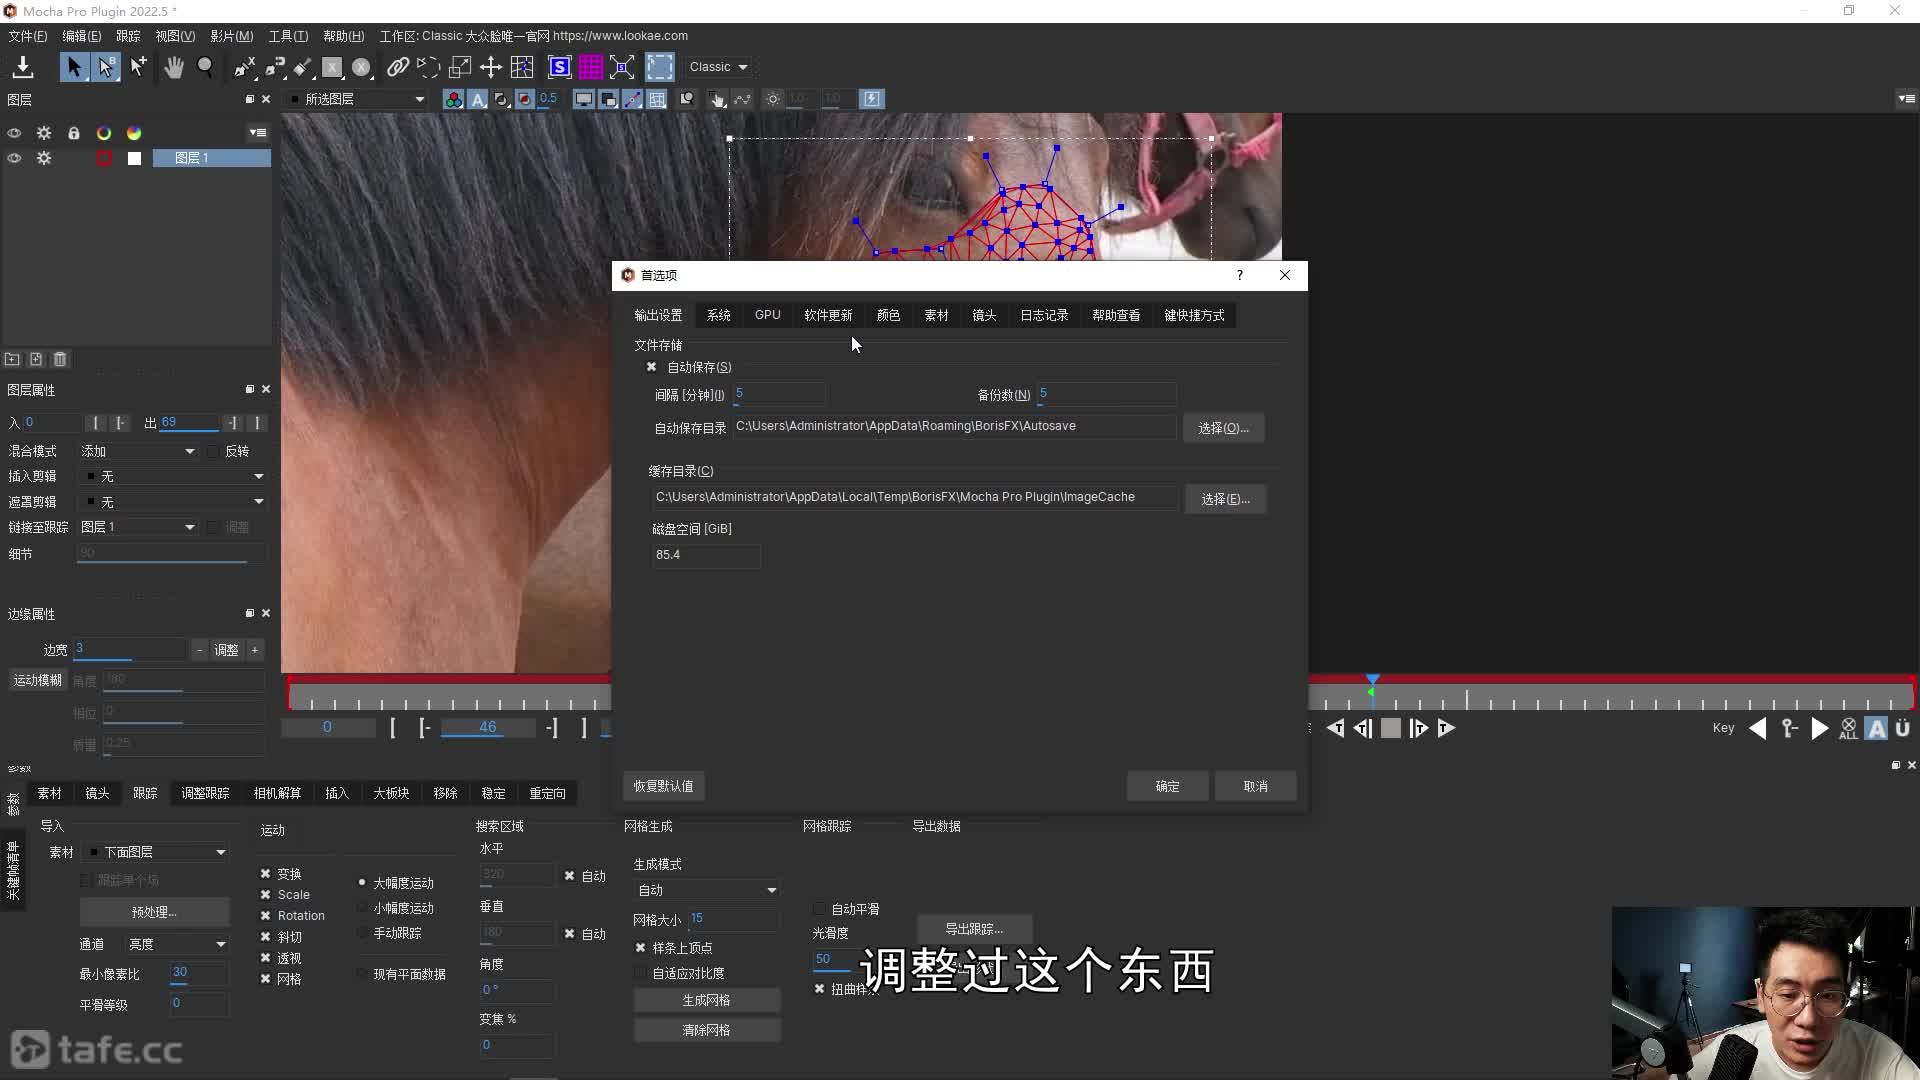Open the 键快捷方式 preferences tab
The image size is (1920, 1080).
click(1194, 315)
